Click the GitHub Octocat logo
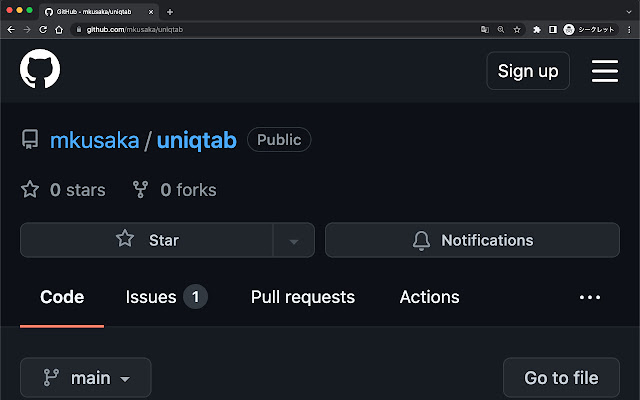This screenshot has height=400, width=640. tap(40, 69)
